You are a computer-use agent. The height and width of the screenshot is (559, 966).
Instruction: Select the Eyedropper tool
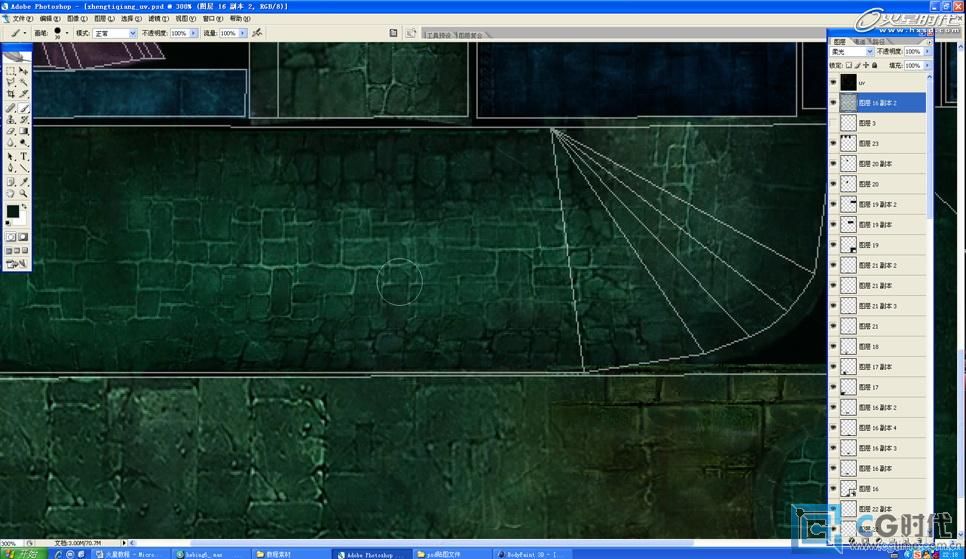[x=23, y=182]
